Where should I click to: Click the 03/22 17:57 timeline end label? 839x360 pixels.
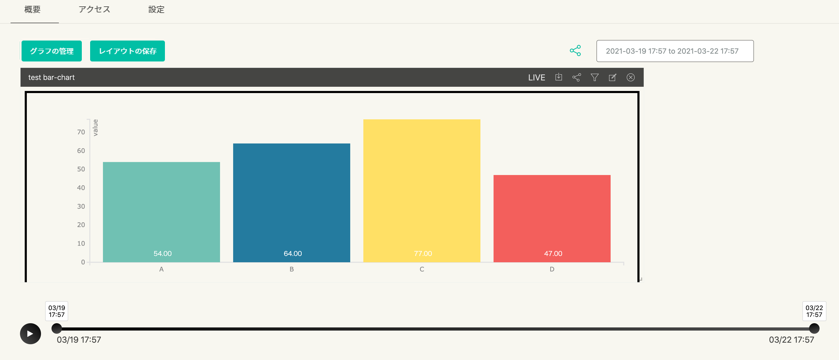pos(791,340)
